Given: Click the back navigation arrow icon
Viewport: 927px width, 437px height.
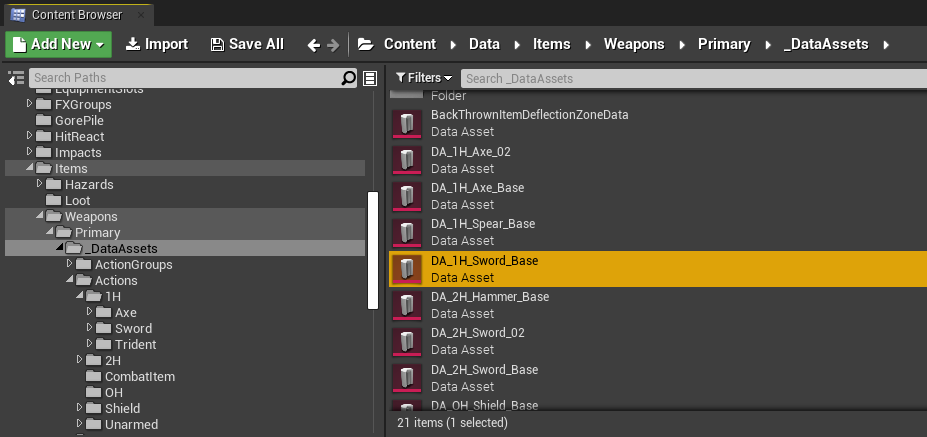Looking at the screenshot, I should click(313, 44).
